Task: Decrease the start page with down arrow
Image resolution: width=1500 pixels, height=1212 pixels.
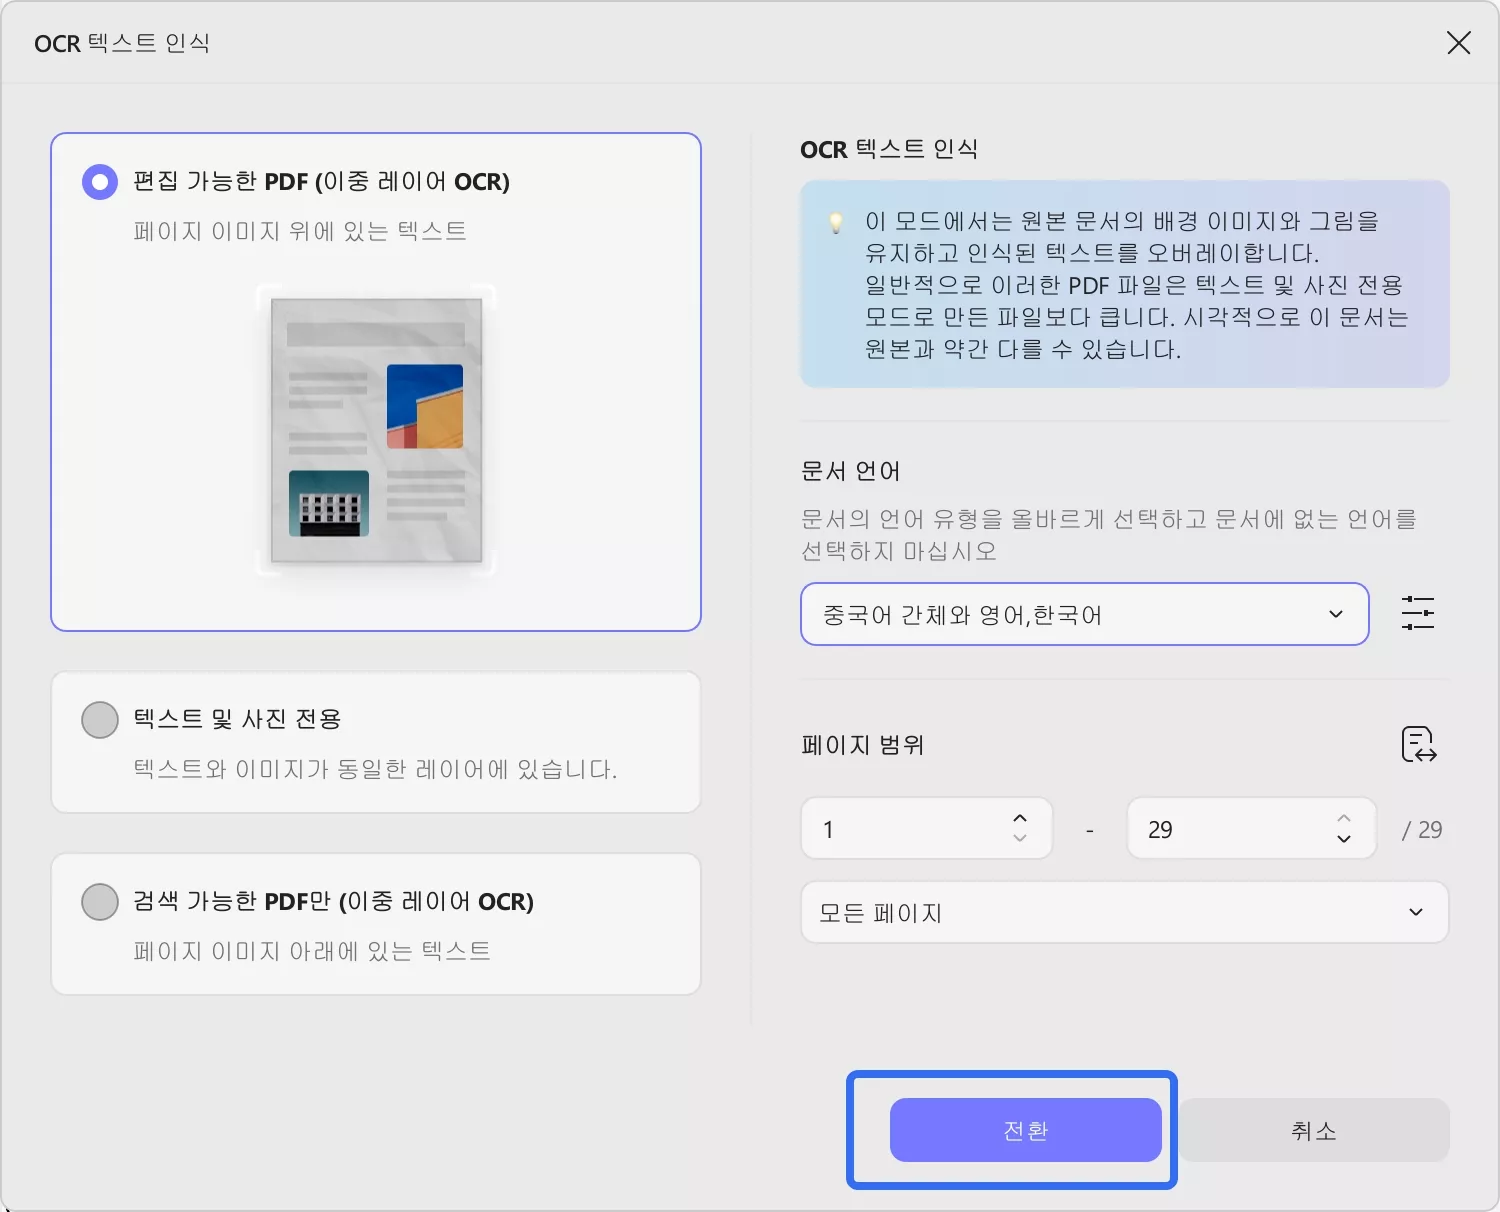Action: pos(1020,839)
